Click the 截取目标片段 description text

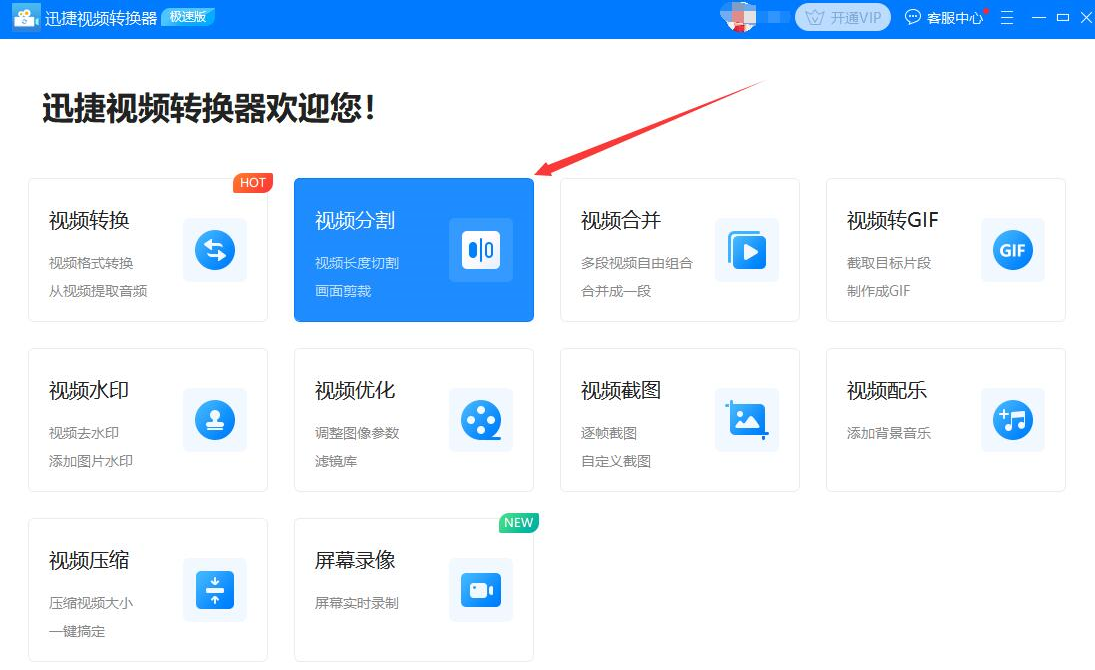pyautogui.click(x=889, y=263)
